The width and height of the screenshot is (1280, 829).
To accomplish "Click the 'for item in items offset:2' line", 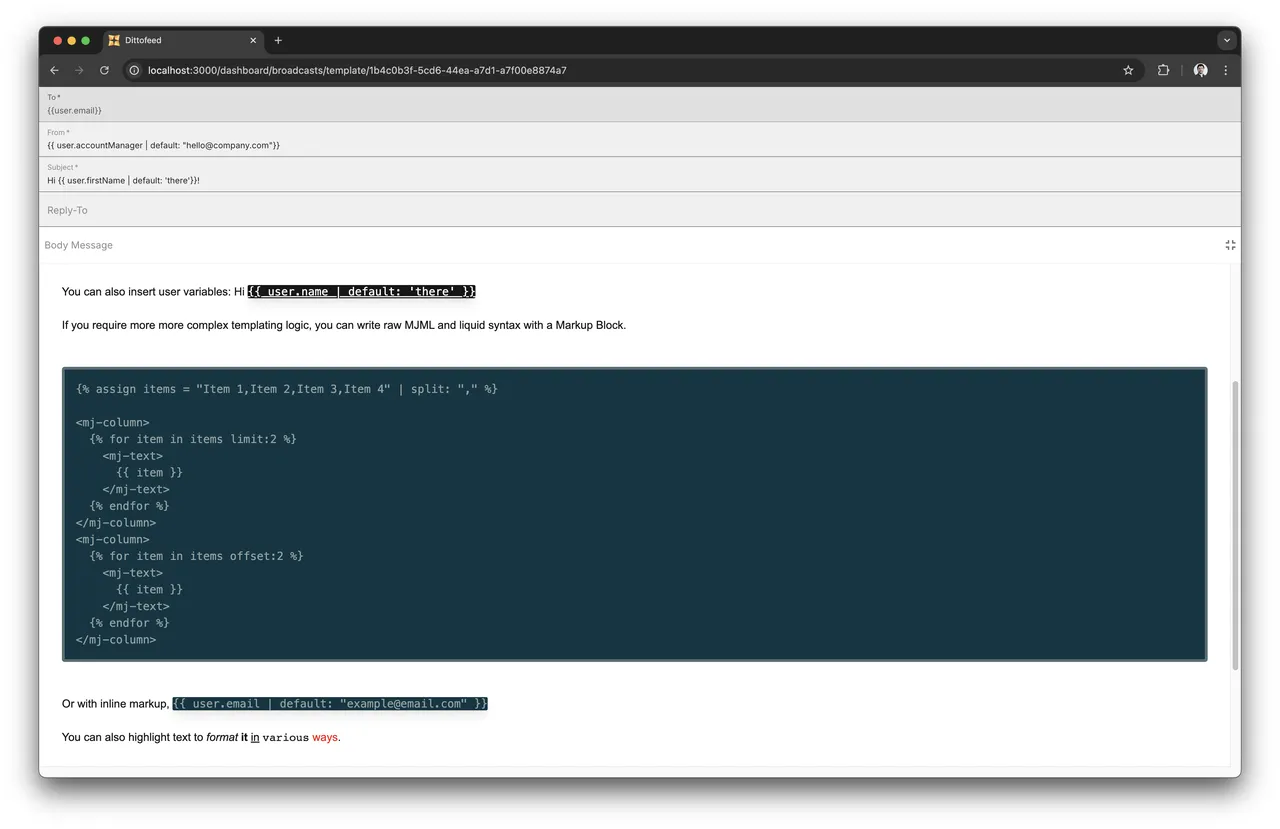I will click(x=196, y=556).
